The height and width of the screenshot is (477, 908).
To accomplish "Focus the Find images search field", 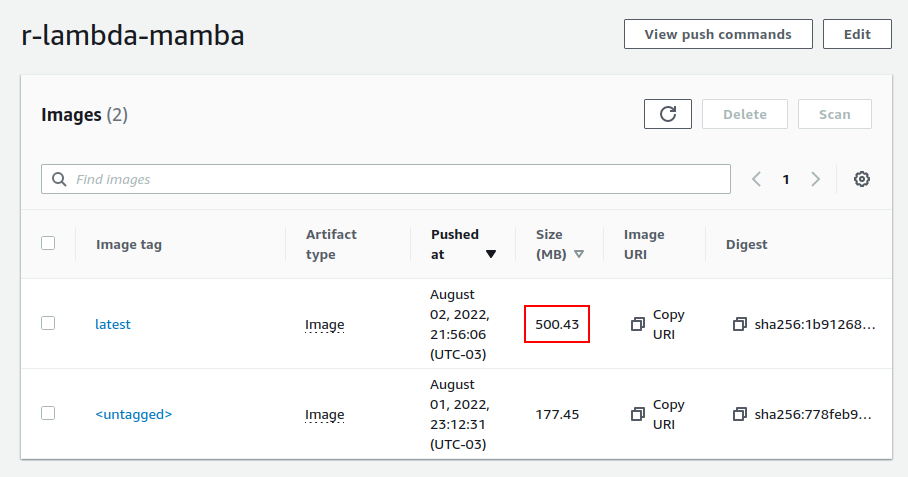I will click(x=386, y=179).
